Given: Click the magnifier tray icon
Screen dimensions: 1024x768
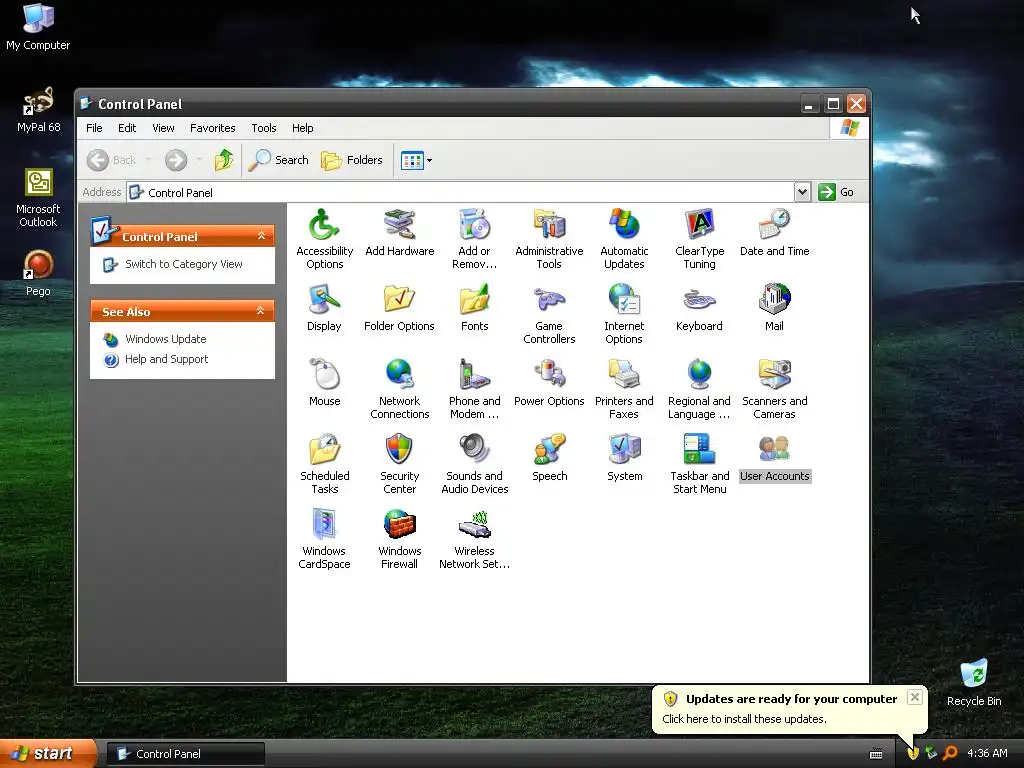Looking at the screenshot, I should pyautogui.click(x=950, y=754).
